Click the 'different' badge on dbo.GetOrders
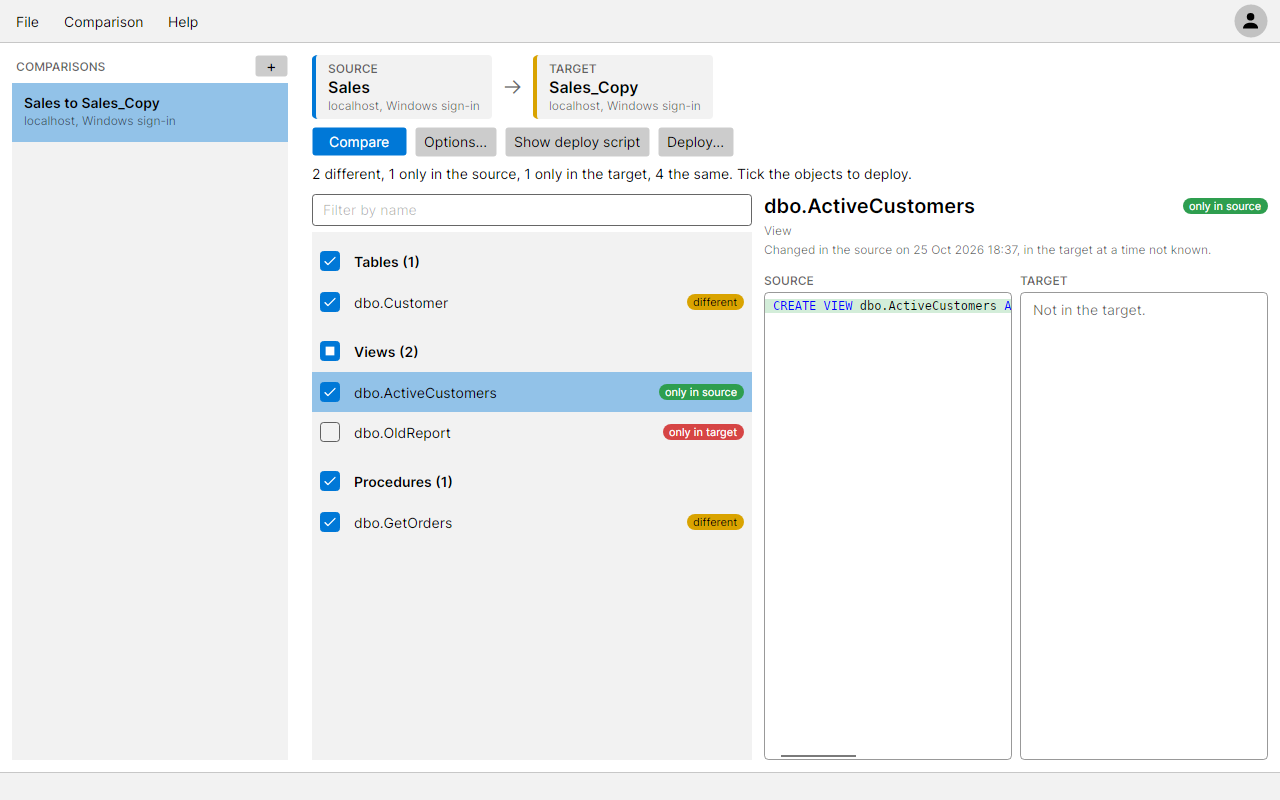 715,522
